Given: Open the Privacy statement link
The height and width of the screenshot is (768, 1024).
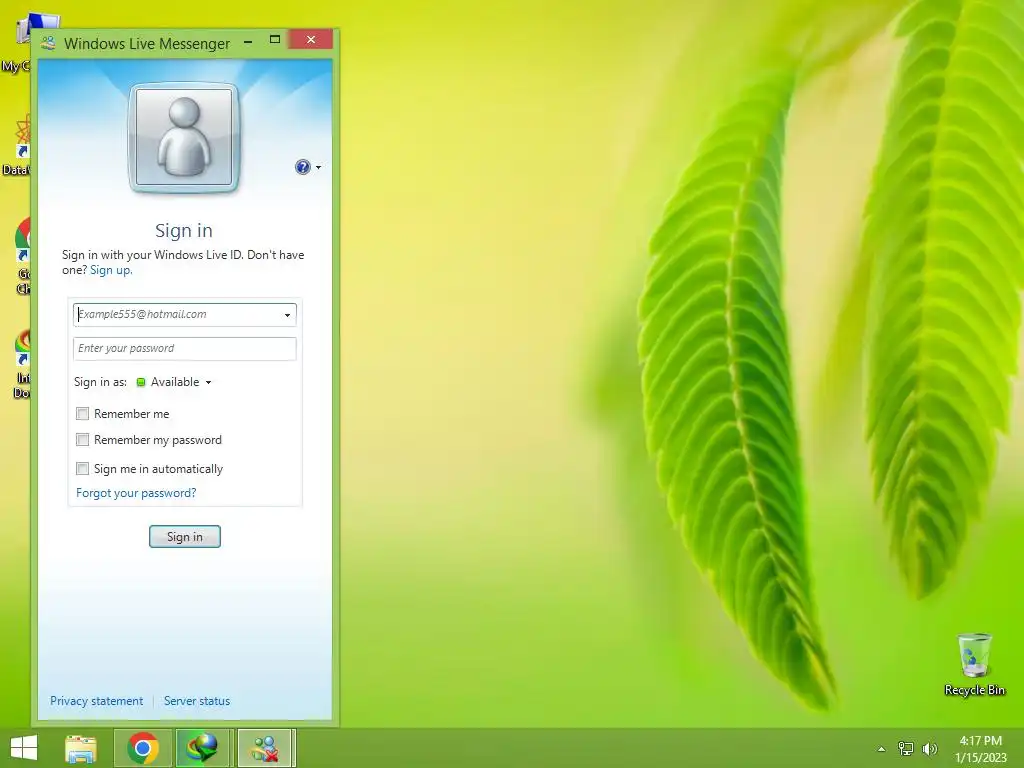Looking at the screenshot, I should 97,701.
